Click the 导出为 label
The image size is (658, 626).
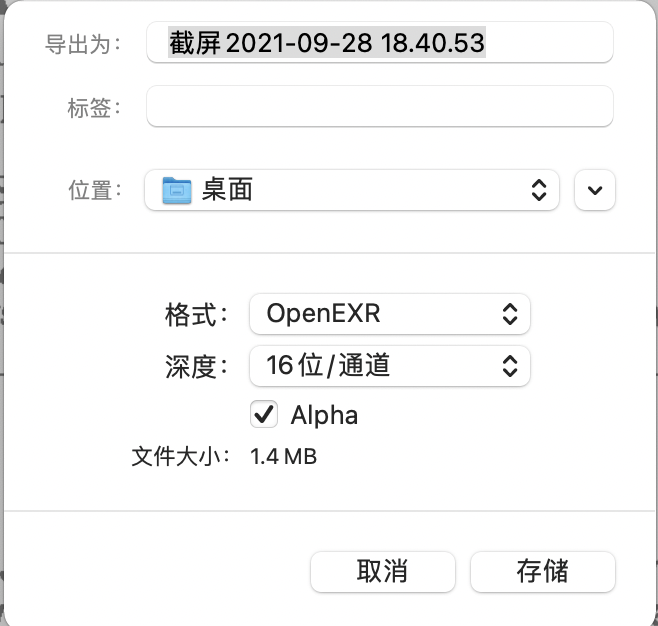tap(83, 44)
